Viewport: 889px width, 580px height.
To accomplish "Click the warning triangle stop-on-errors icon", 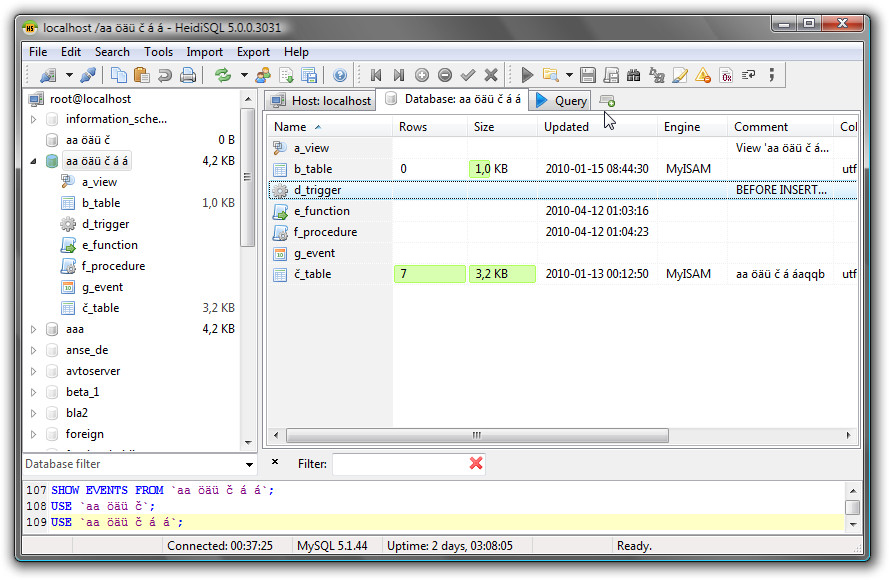I will [x=703, y=75].
